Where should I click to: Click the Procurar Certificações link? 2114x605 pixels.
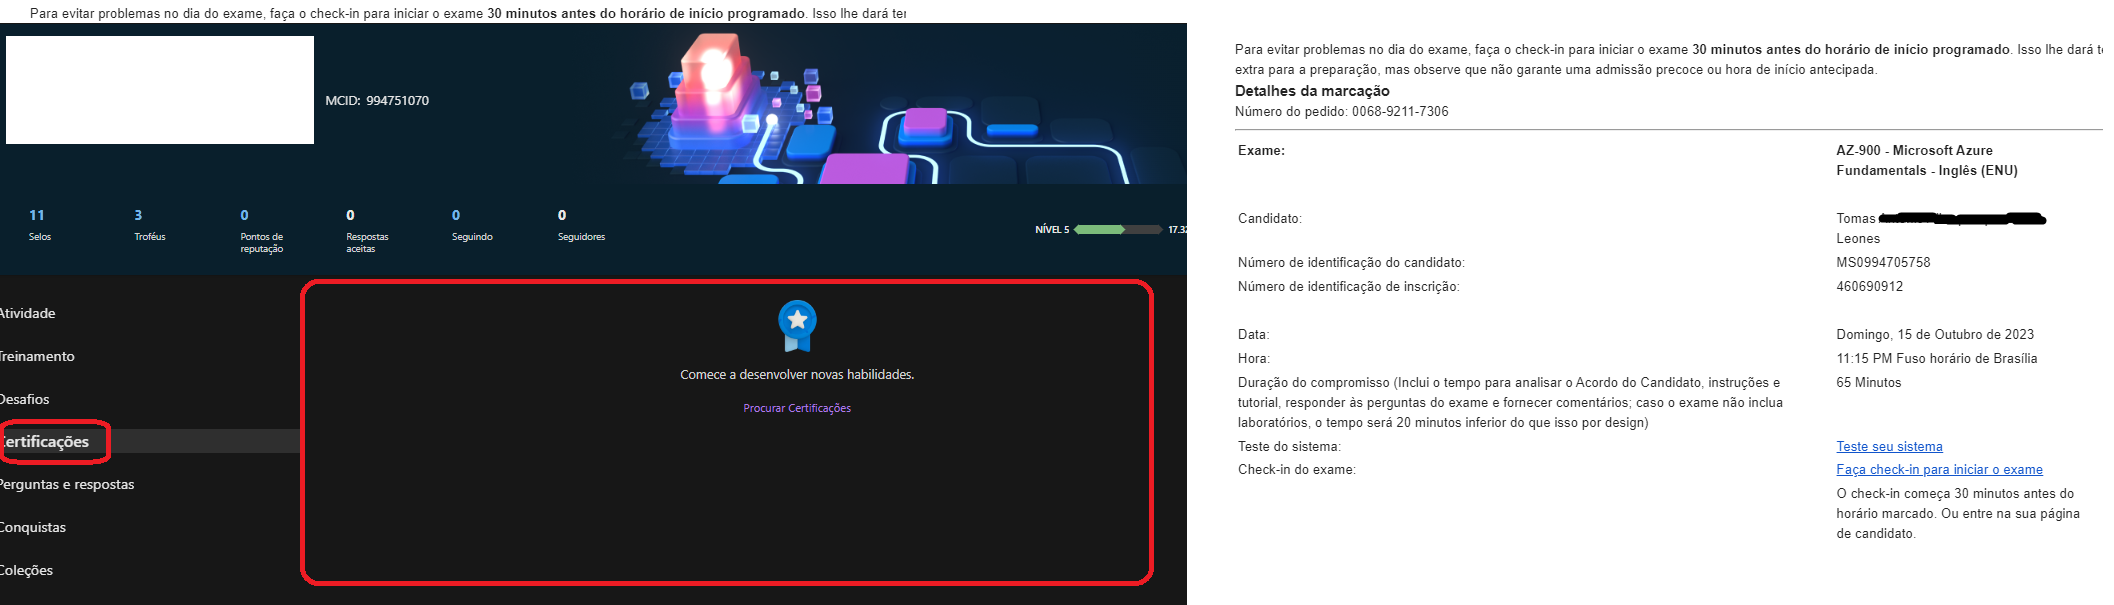pos(797,408)
